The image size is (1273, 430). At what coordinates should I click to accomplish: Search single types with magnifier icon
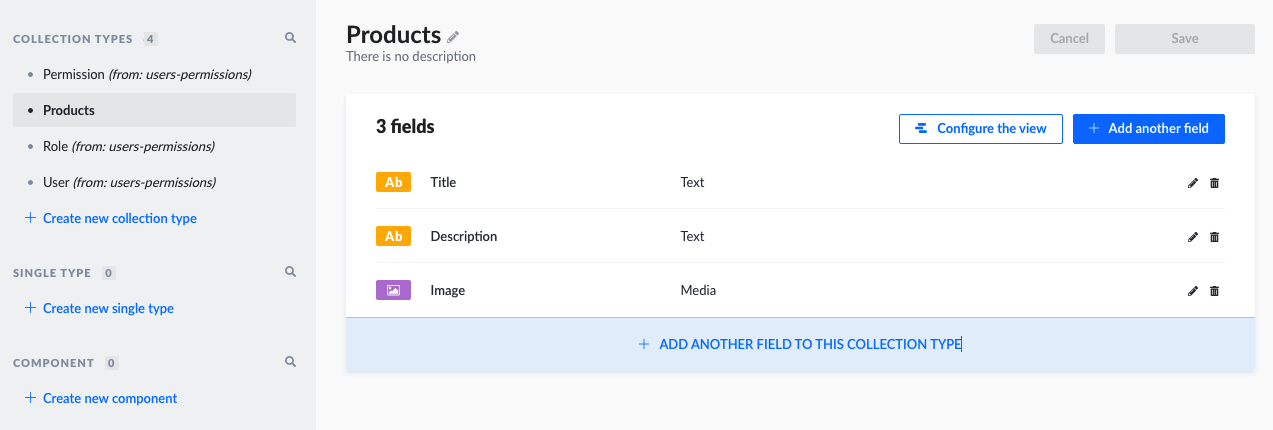coord(290,271)
